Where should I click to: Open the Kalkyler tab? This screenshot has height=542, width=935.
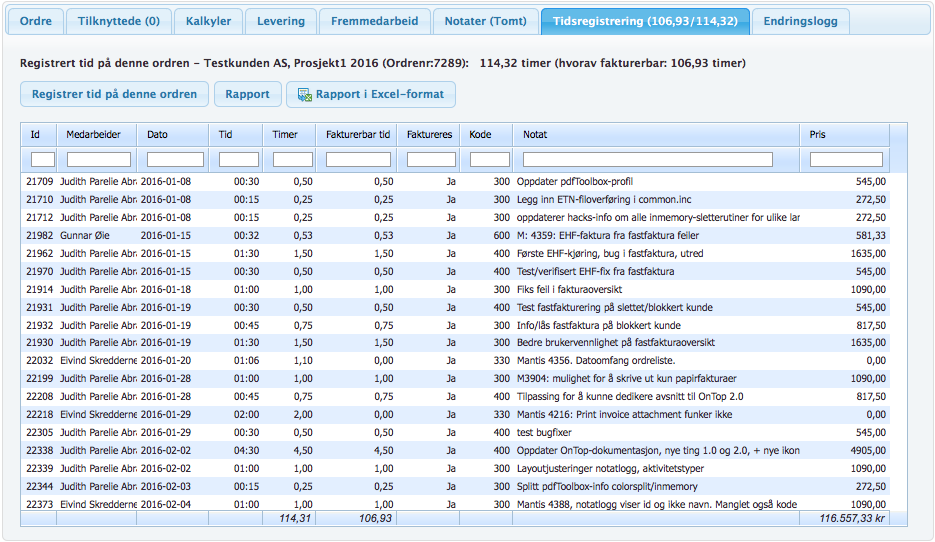tap(208, 21)
